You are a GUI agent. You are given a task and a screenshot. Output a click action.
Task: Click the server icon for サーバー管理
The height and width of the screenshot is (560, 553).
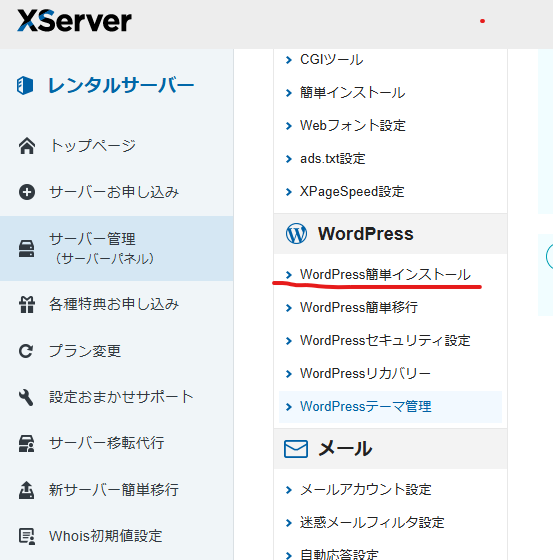(27, 249)
